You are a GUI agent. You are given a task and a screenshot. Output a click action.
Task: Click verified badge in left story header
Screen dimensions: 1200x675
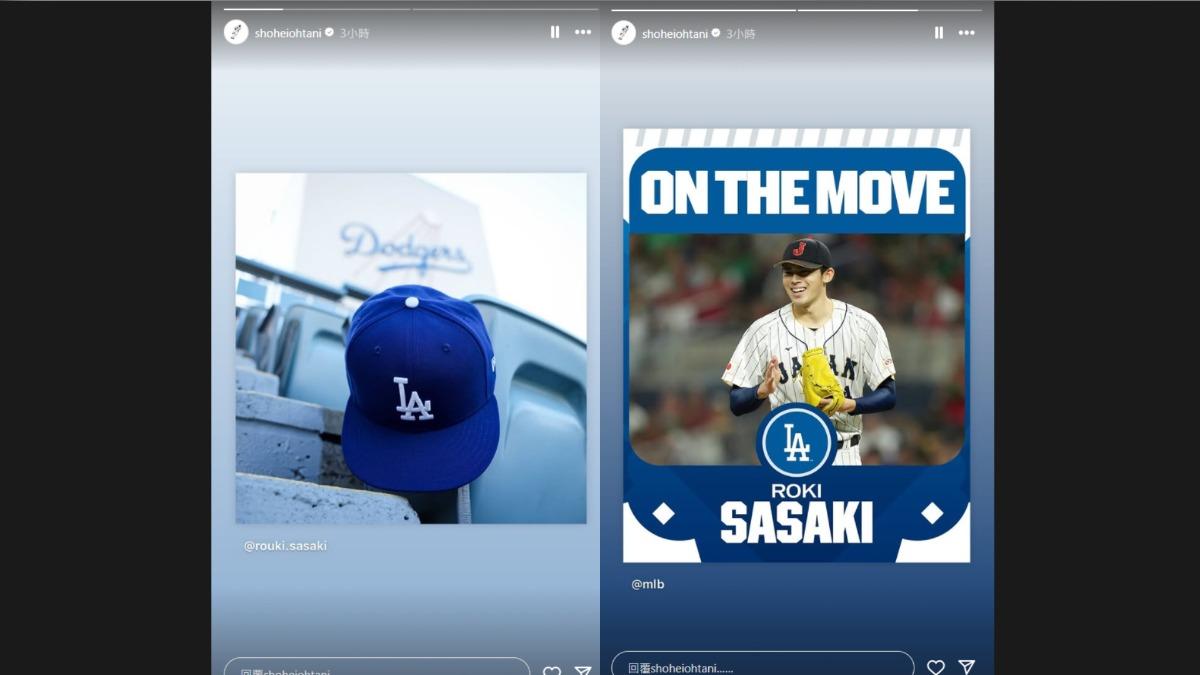tap(330, 33)
